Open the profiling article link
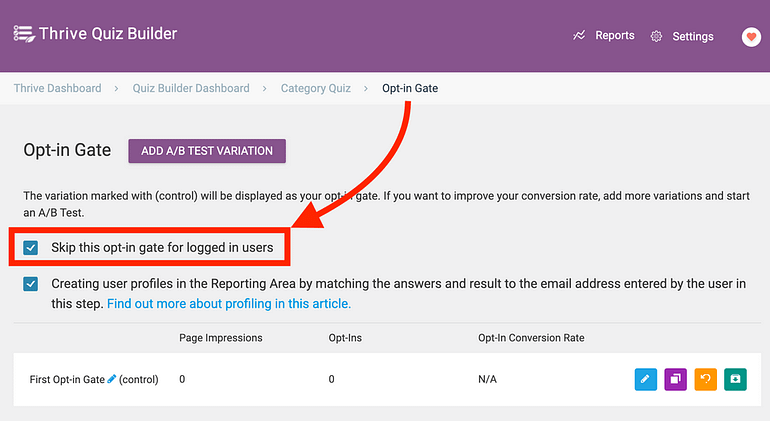770x421 pixels. (x=229, y=304)
